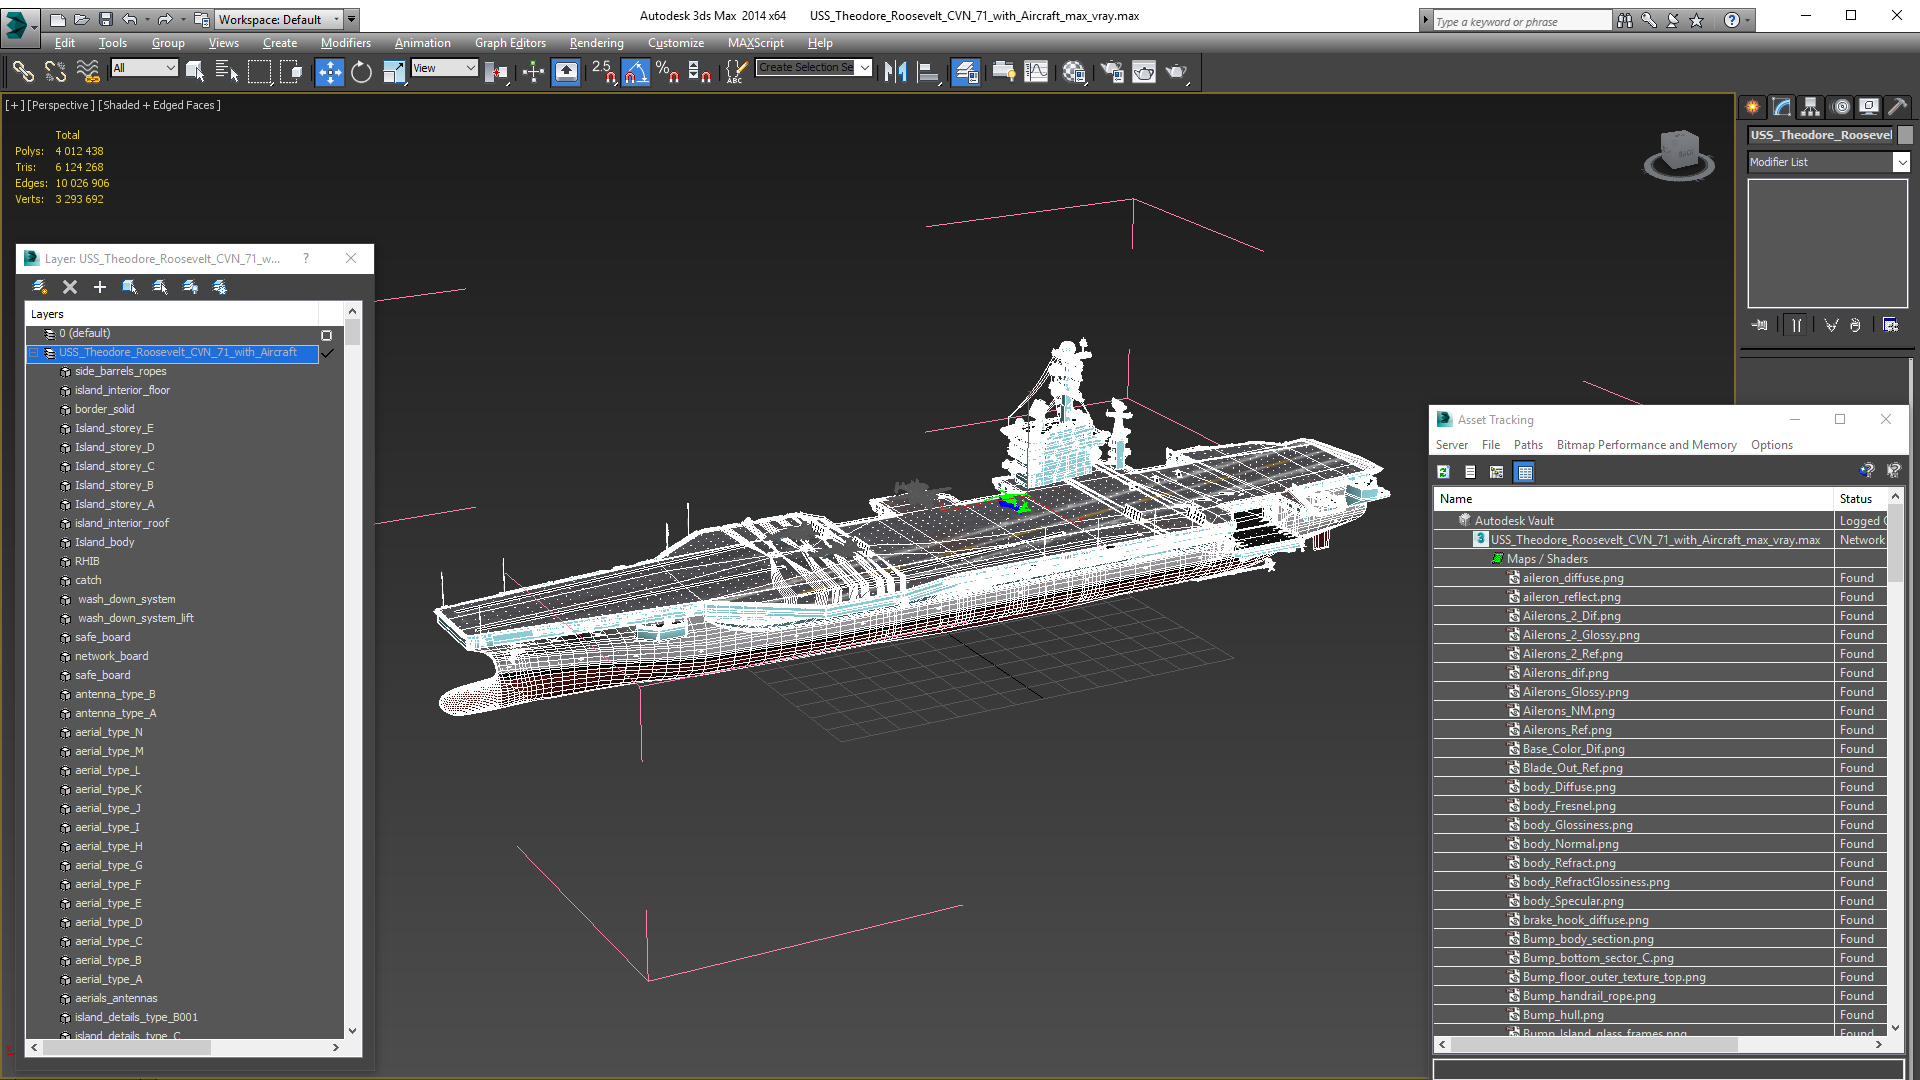
Task: Open the Utilities panel hammer icon
Action: pos(1897,107)
